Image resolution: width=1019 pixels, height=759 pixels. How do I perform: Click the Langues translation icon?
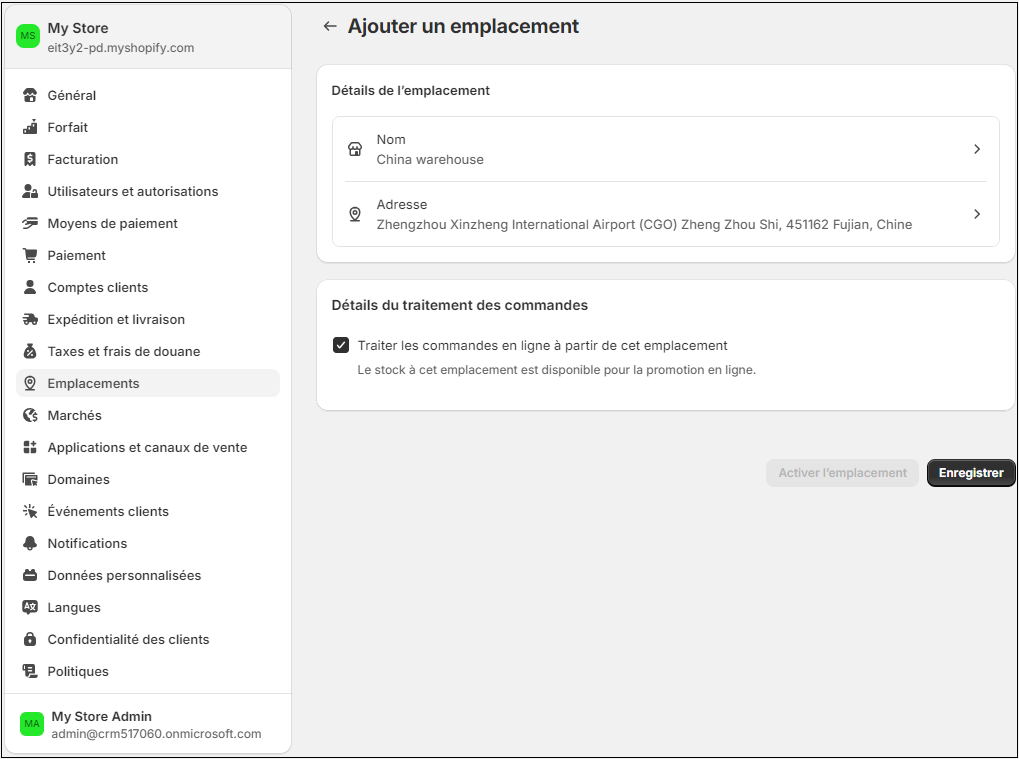30,608
